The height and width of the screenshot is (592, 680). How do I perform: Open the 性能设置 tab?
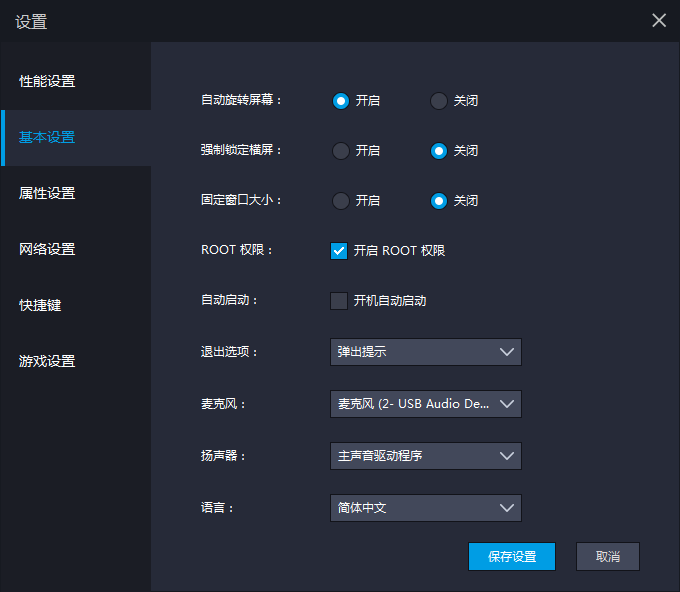coord(47,81)
